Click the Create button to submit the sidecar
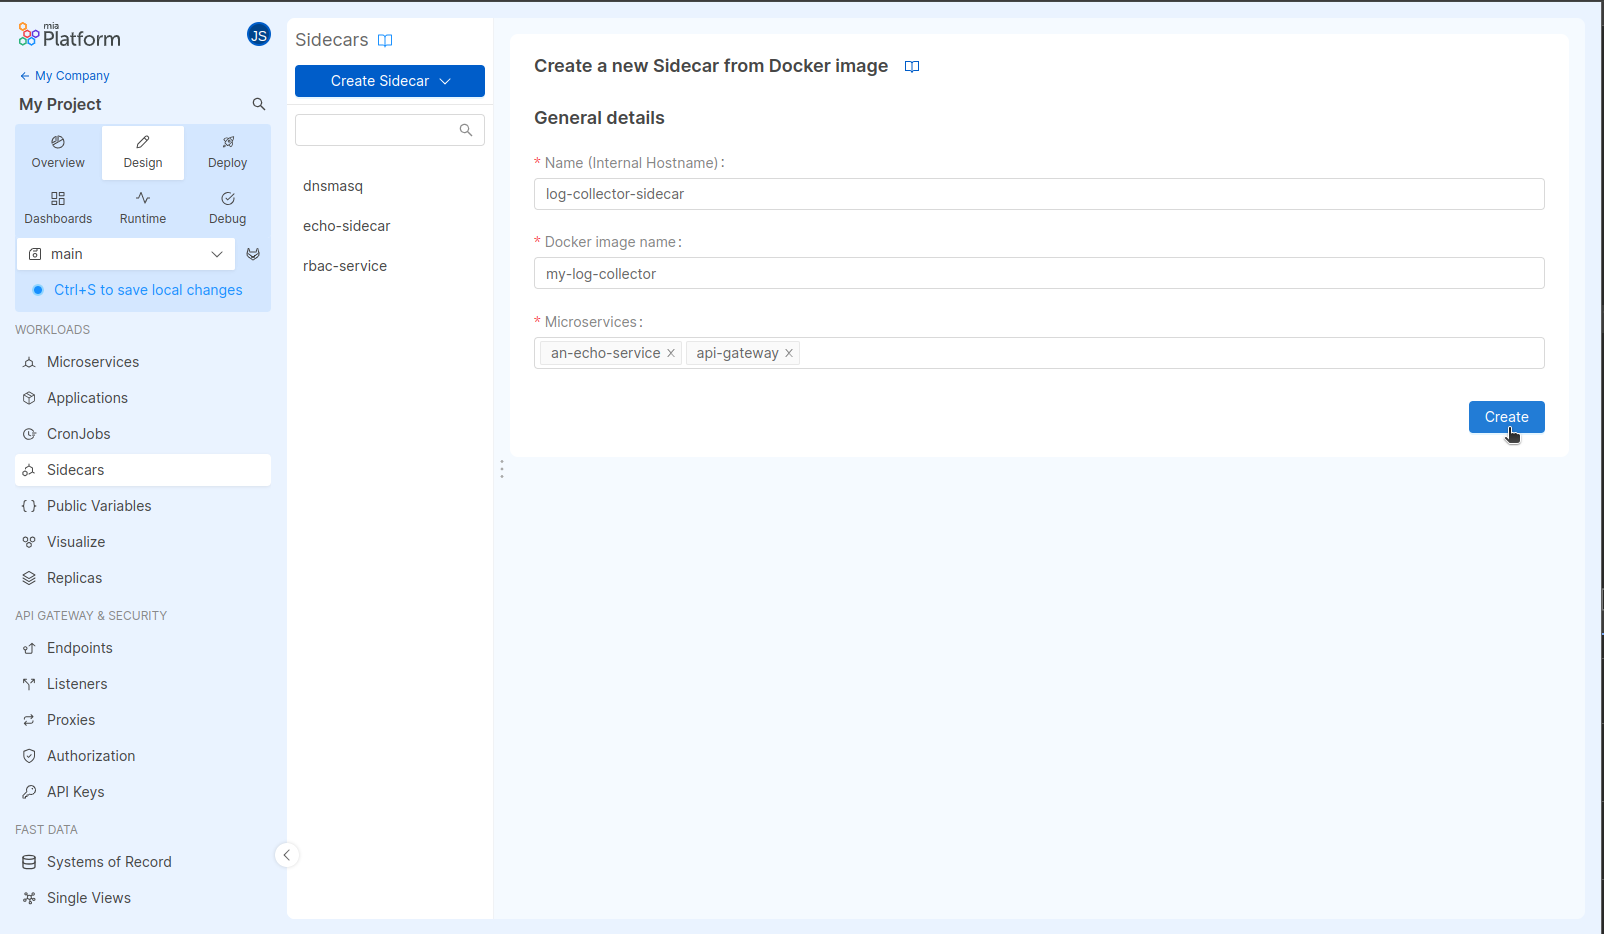 pos(1506,417)
